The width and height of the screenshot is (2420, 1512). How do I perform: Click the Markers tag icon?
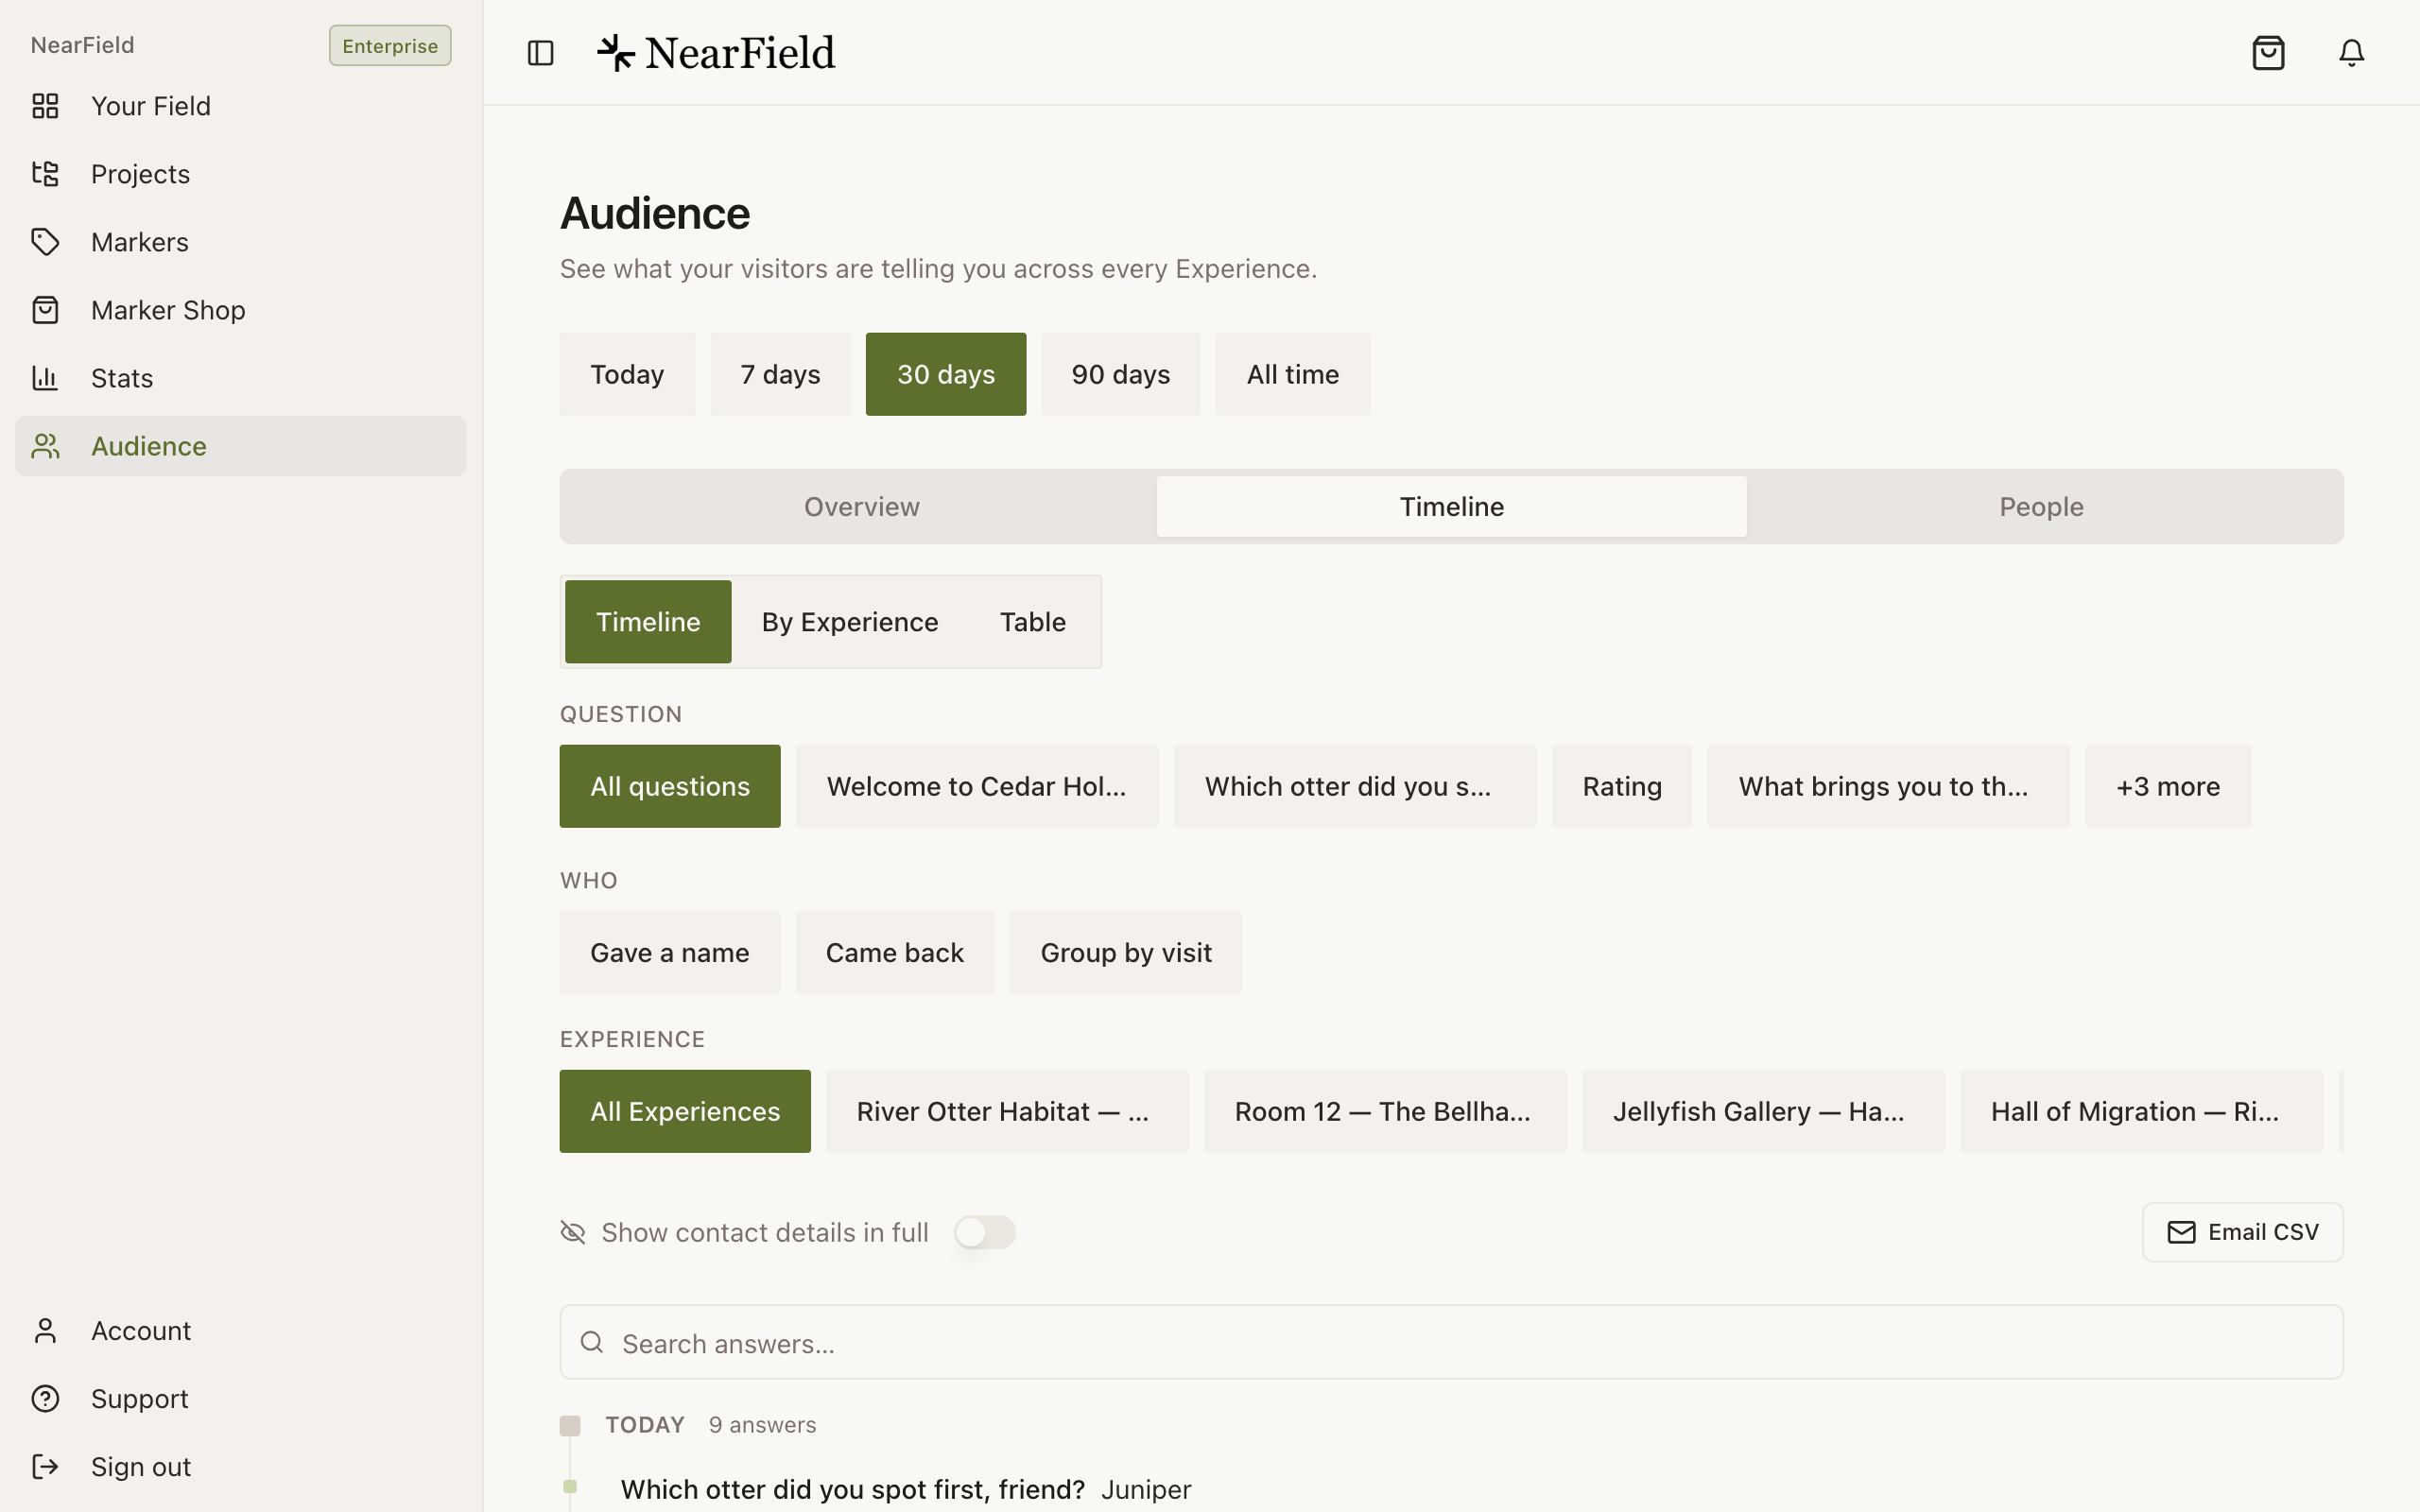click(x=45, y=242)
